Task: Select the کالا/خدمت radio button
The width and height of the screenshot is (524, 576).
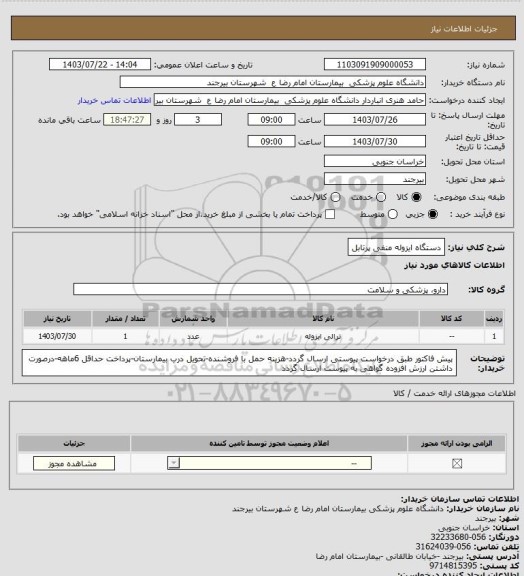Action: [x=335, y=197]
